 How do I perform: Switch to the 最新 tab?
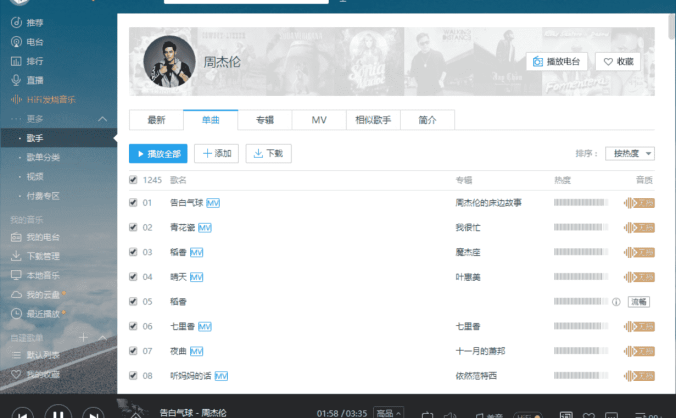pyautogui.click(x=156, y=120)
